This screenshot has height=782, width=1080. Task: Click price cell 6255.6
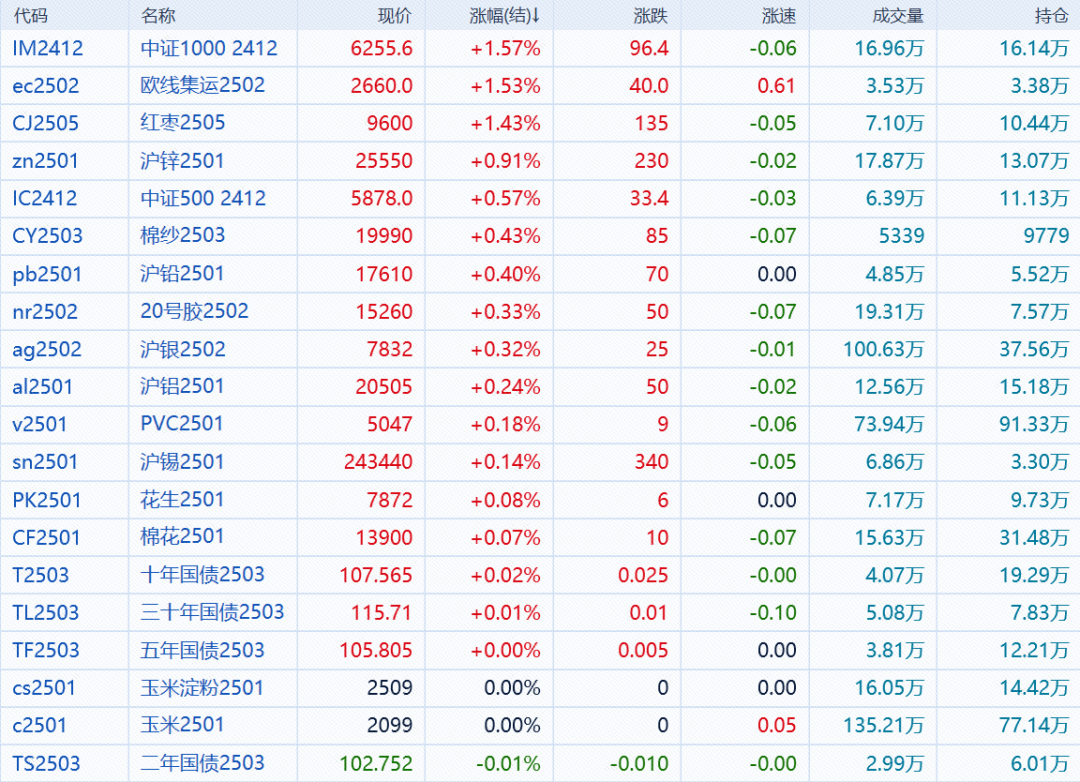click(x=382, y=48)
